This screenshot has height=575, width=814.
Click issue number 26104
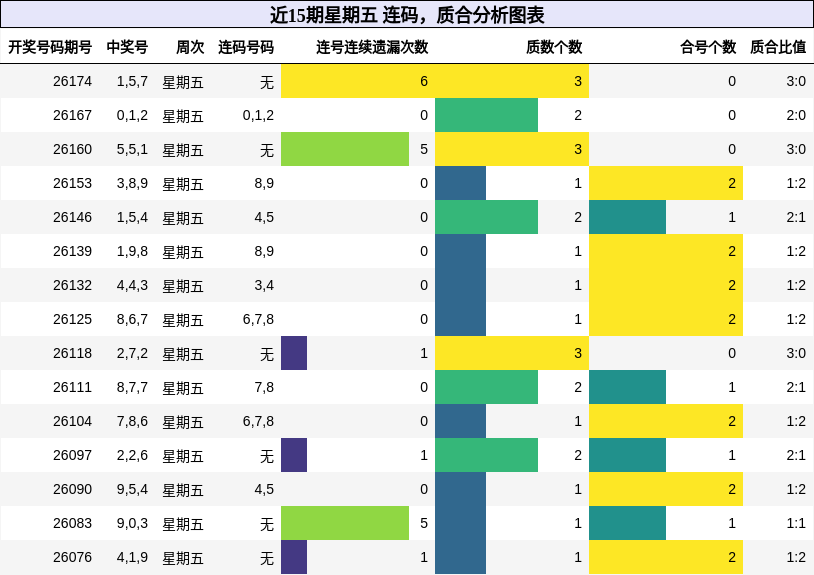point(72,421)
